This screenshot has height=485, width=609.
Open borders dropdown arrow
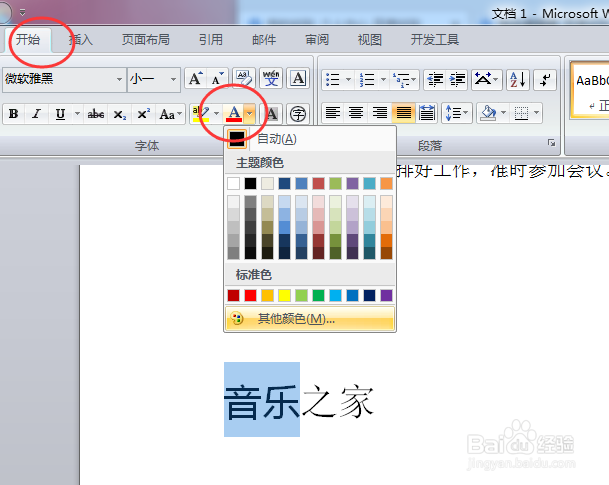pos(536,113)
